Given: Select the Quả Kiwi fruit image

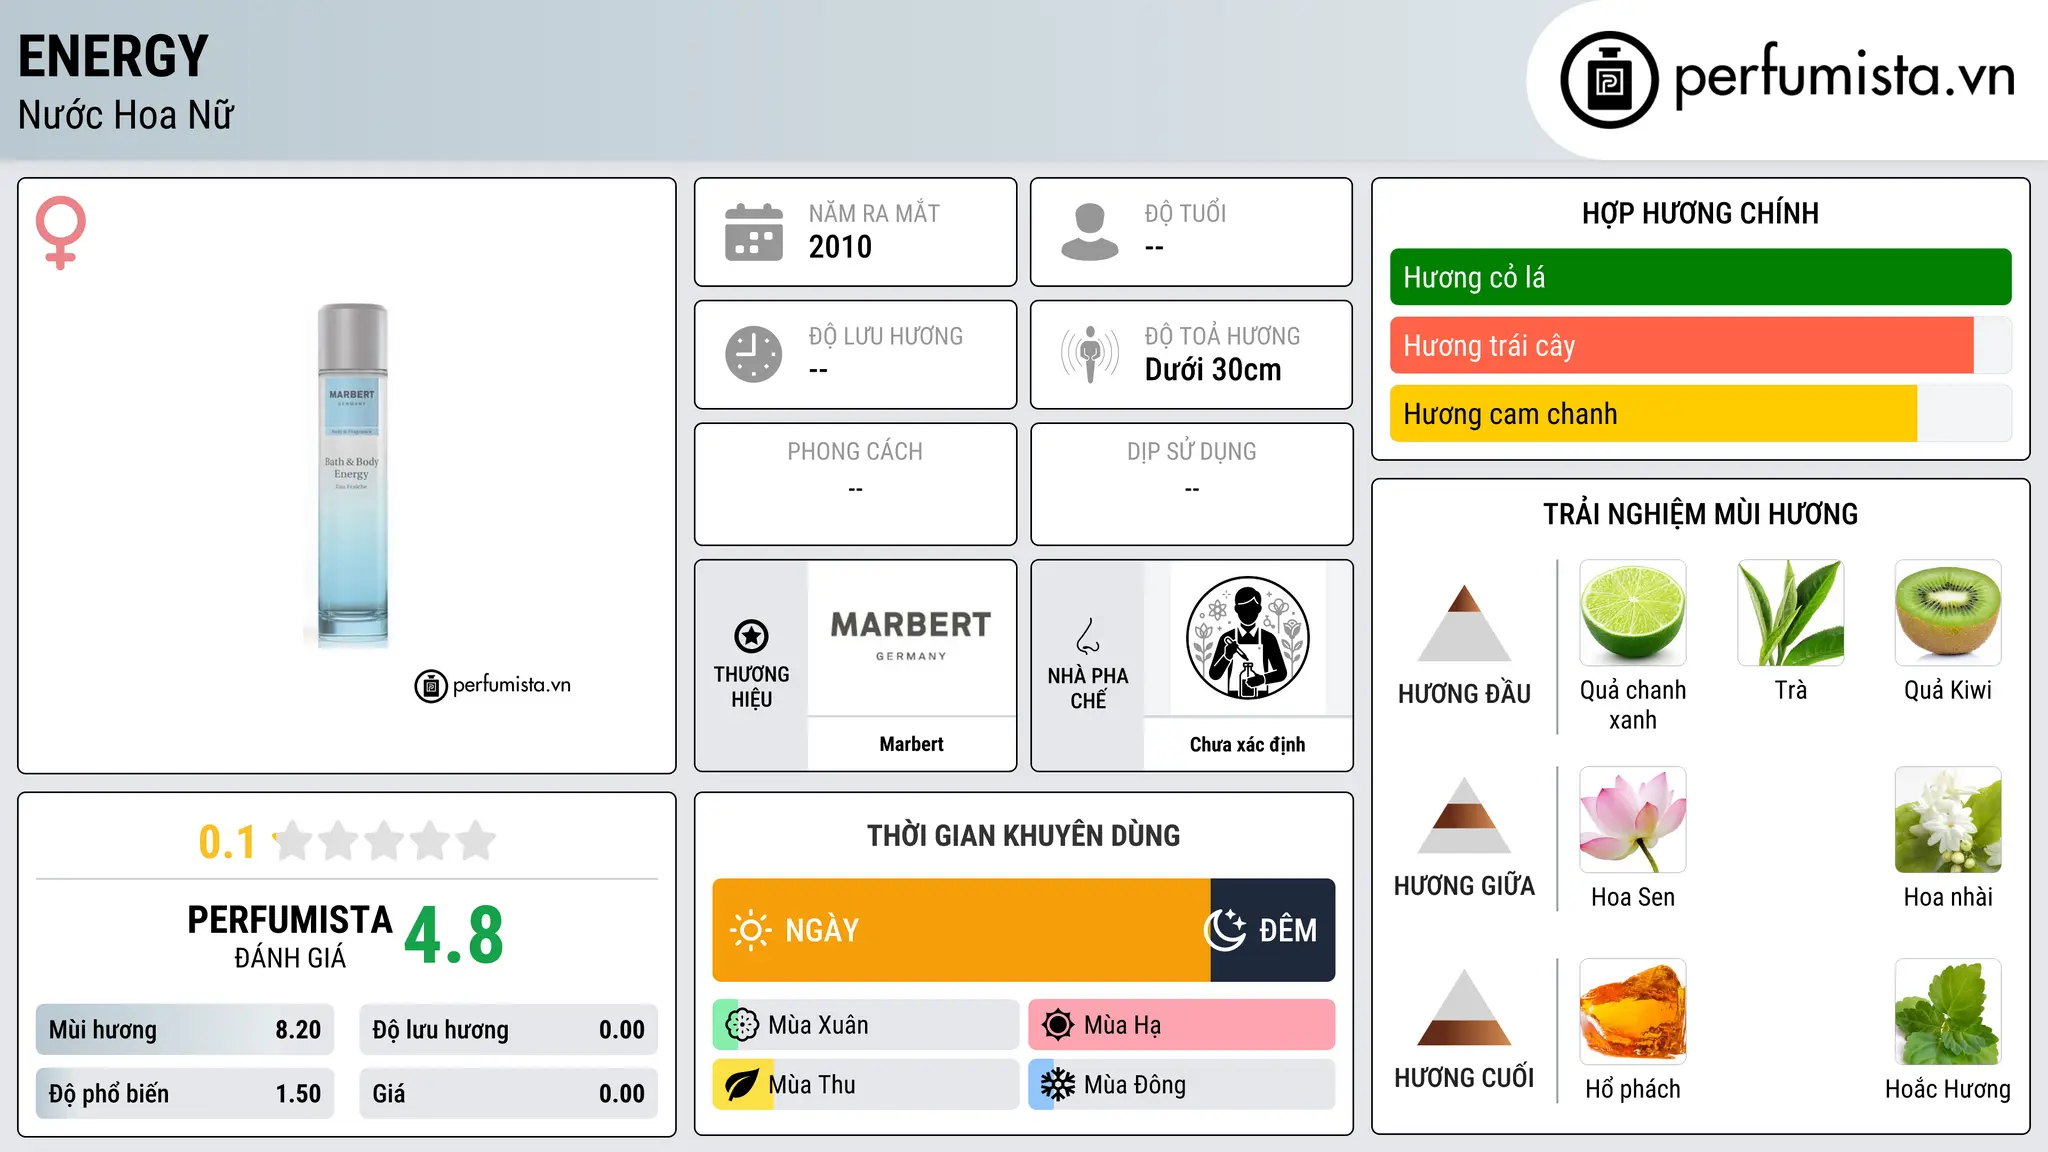Looking at the screenshot, I should pyautogui.click(x=1948, y=613).
